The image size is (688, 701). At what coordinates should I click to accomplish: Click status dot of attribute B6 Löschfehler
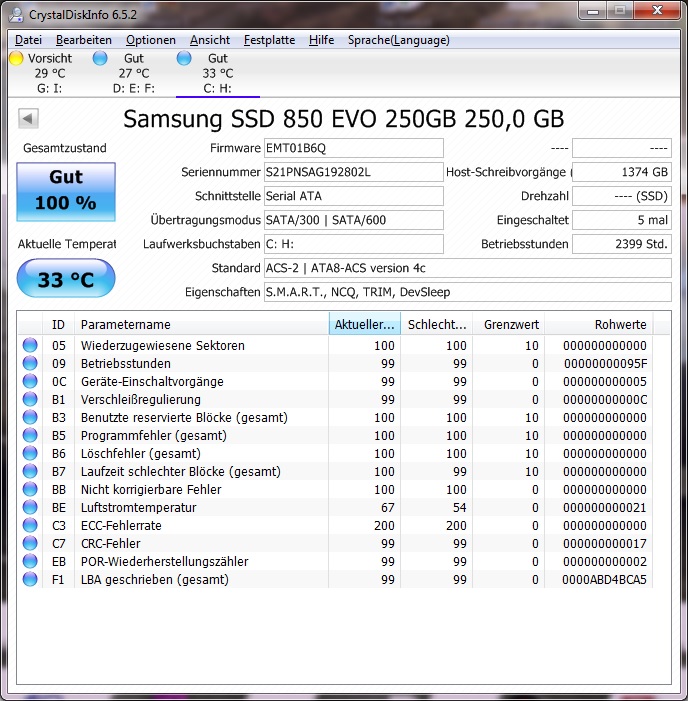30,453
